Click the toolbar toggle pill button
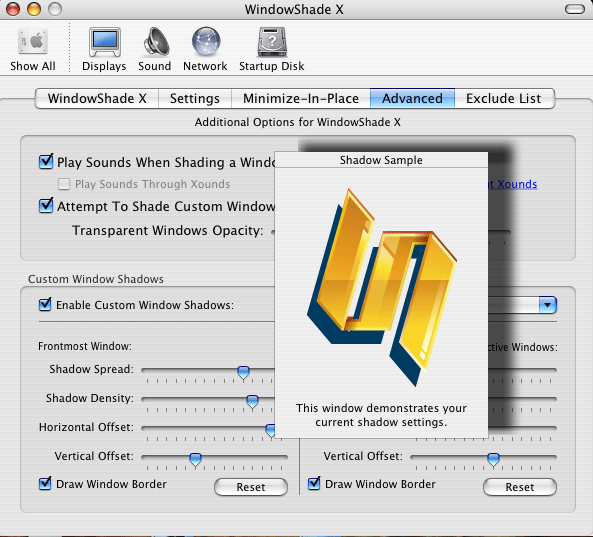 click(575, 9)
